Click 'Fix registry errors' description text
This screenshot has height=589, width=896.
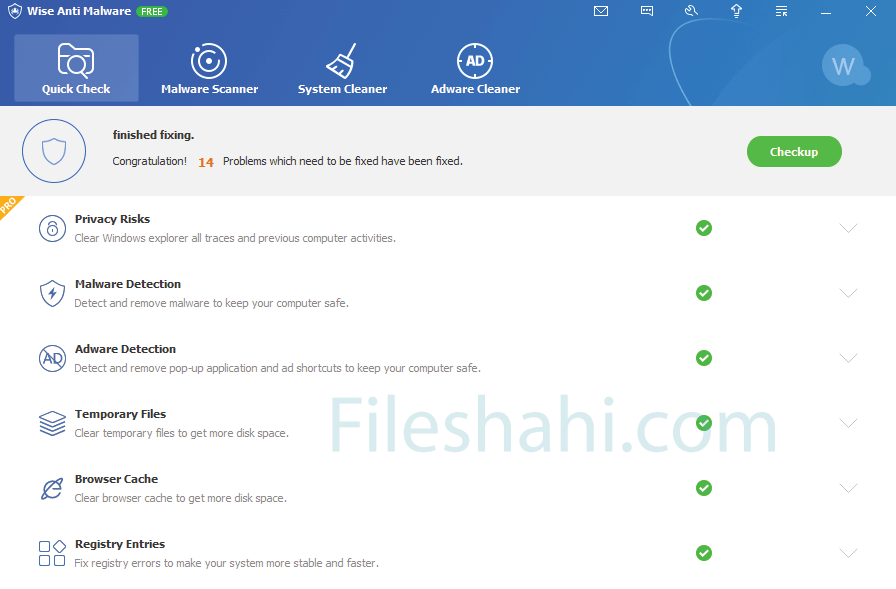pos(227,563)
